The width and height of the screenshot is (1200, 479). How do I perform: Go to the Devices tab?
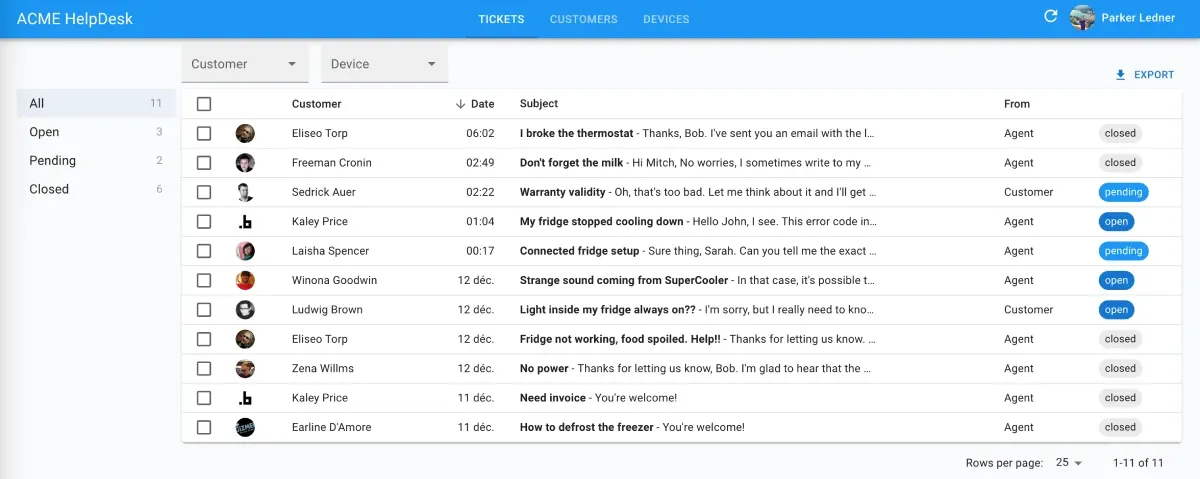(x=666, y=19)
